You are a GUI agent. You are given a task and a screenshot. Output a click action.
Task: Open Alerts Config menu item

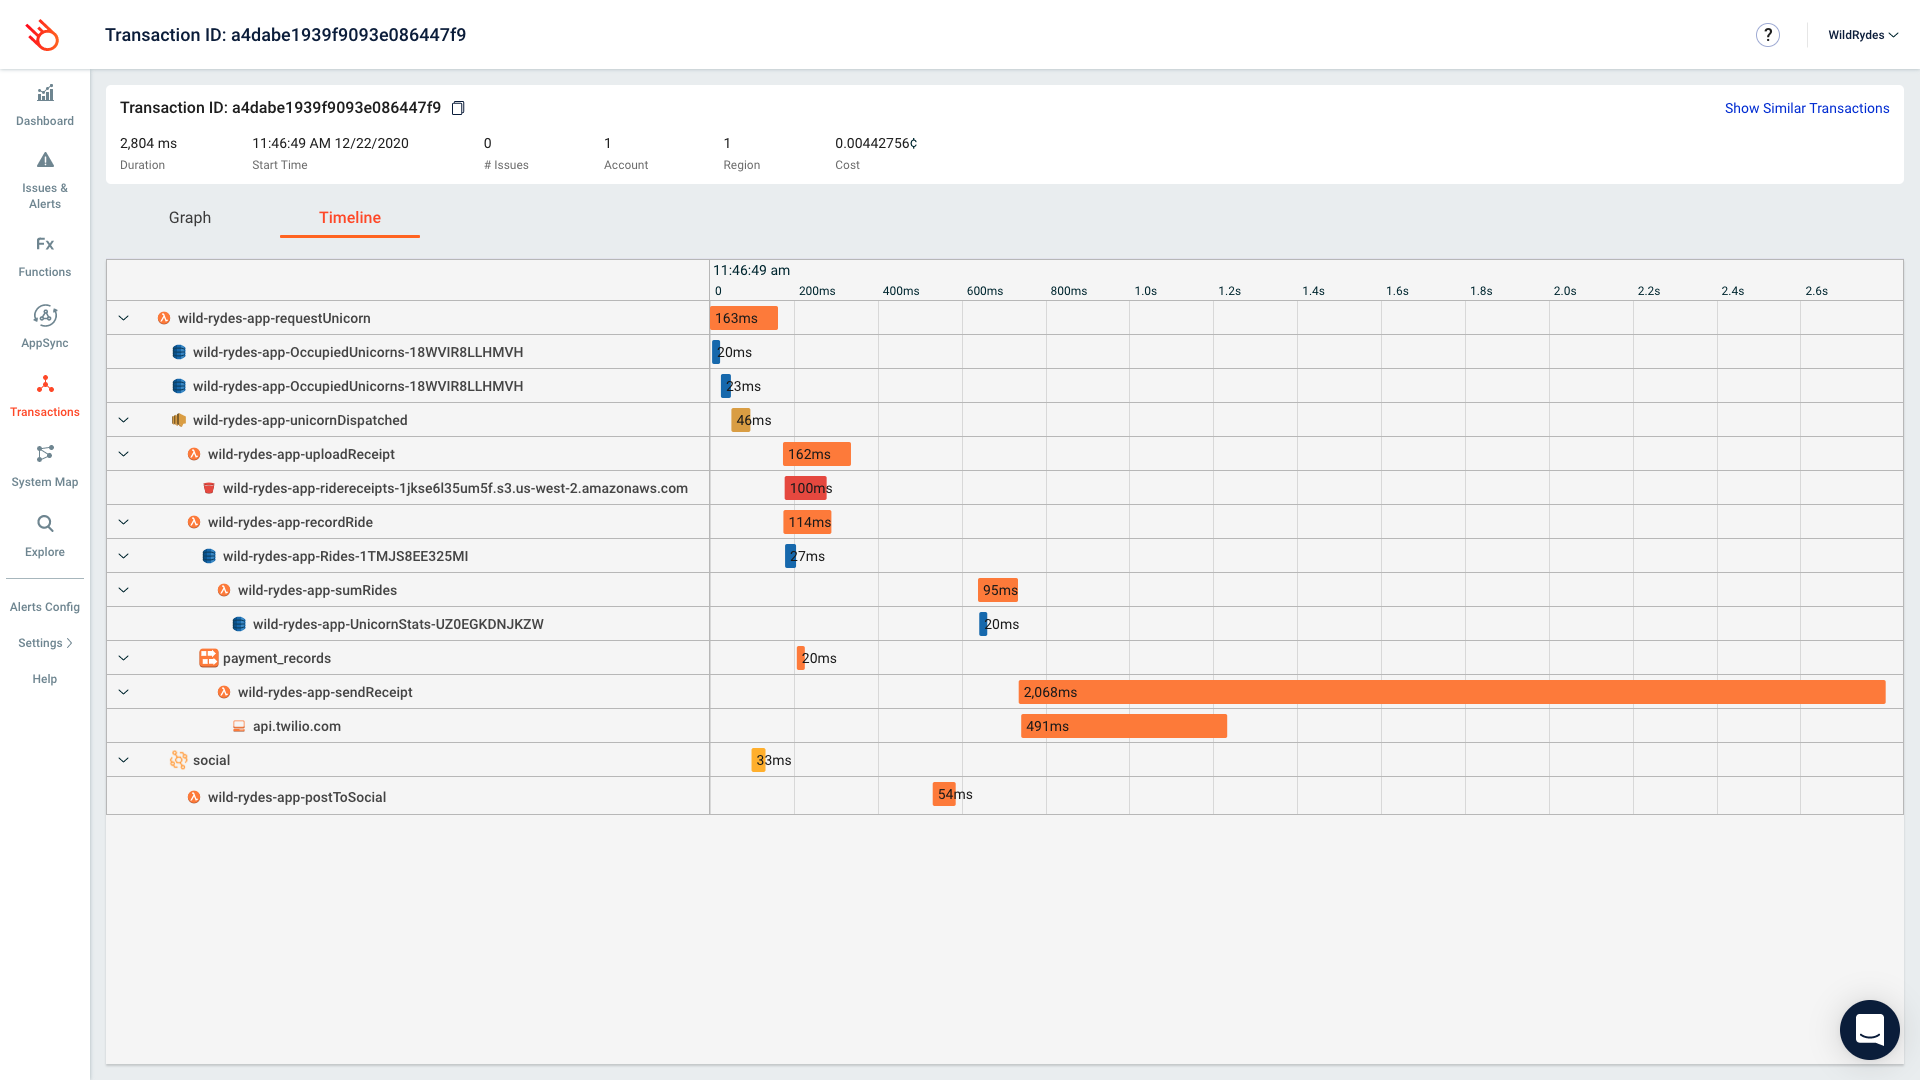pos(45,607)
